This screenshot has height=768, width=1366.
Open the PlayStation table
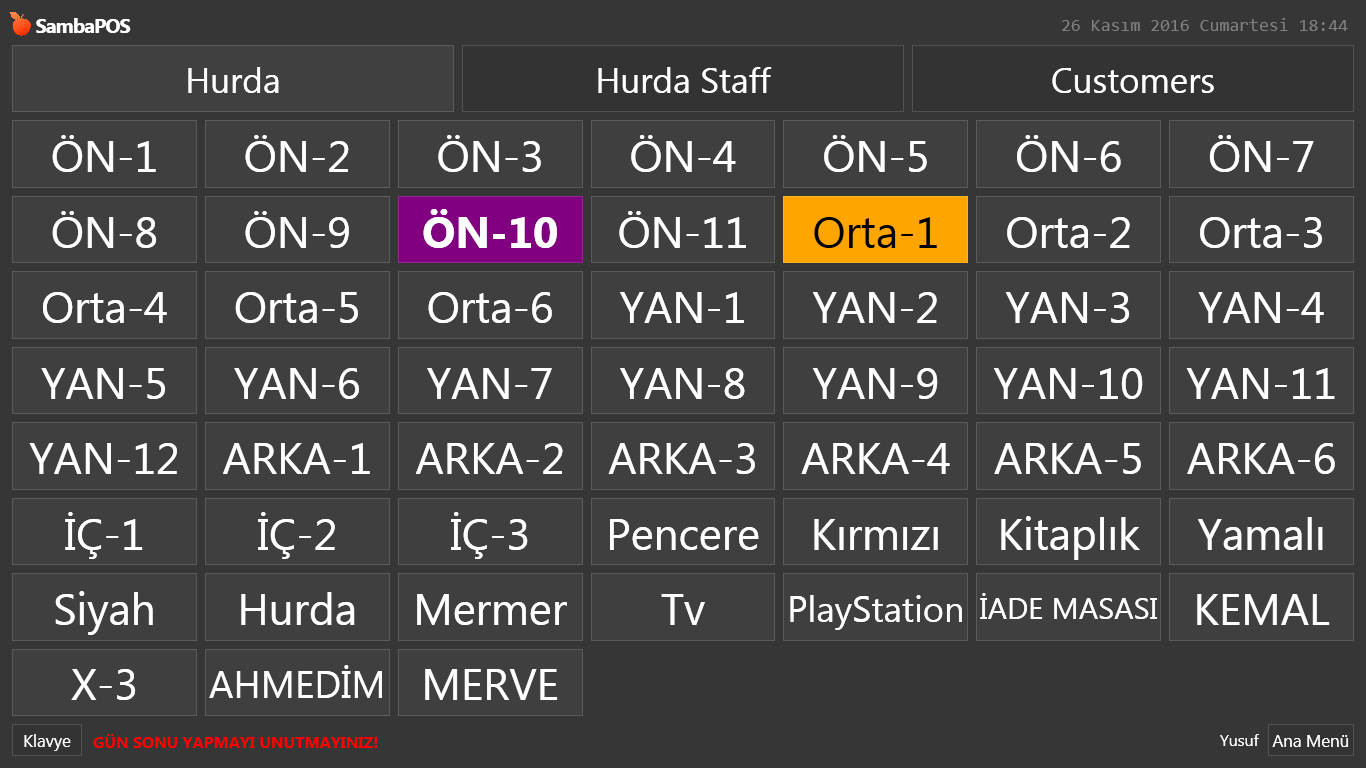coord(875,608)
